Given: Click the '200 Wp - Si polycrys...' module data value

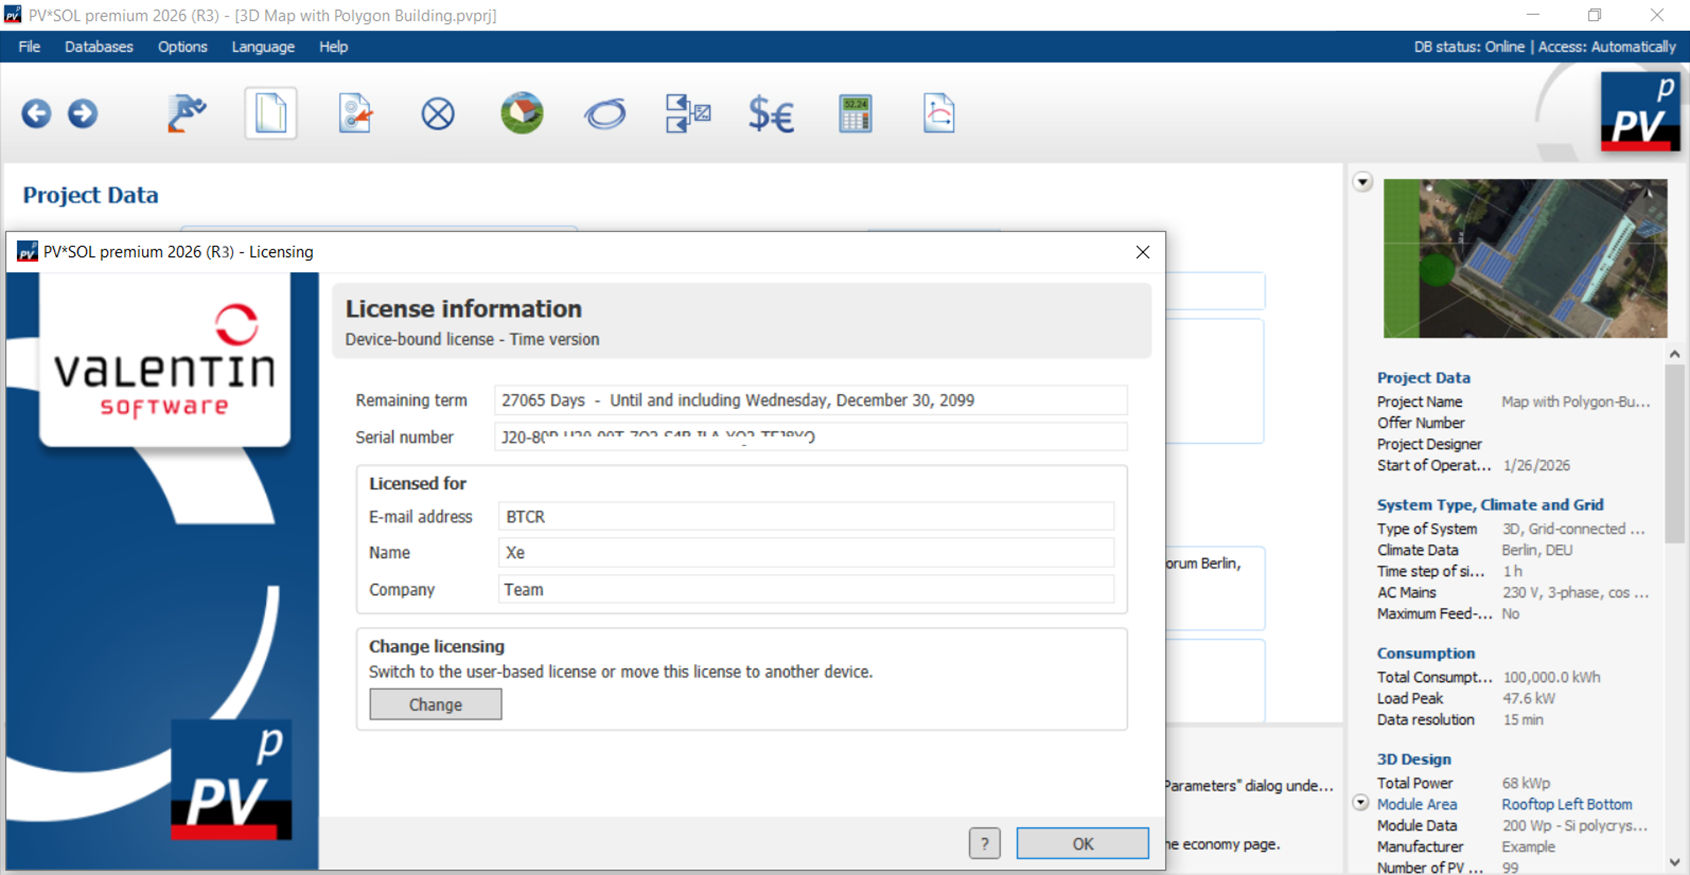Looking at the screenshot, I should [1575, 825].
